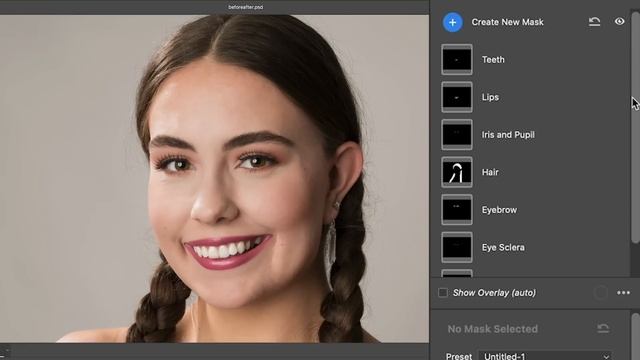Click the Teeth mask label
The width and height of the screenshot is (640, 360).
(493, 60)
